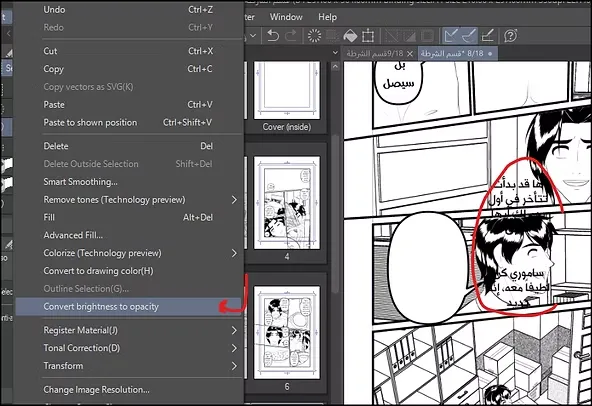Viewport: 592px width, 406px height.
Task: Click the Deselect icon in the command bar
Action: [x=392, y=36]
